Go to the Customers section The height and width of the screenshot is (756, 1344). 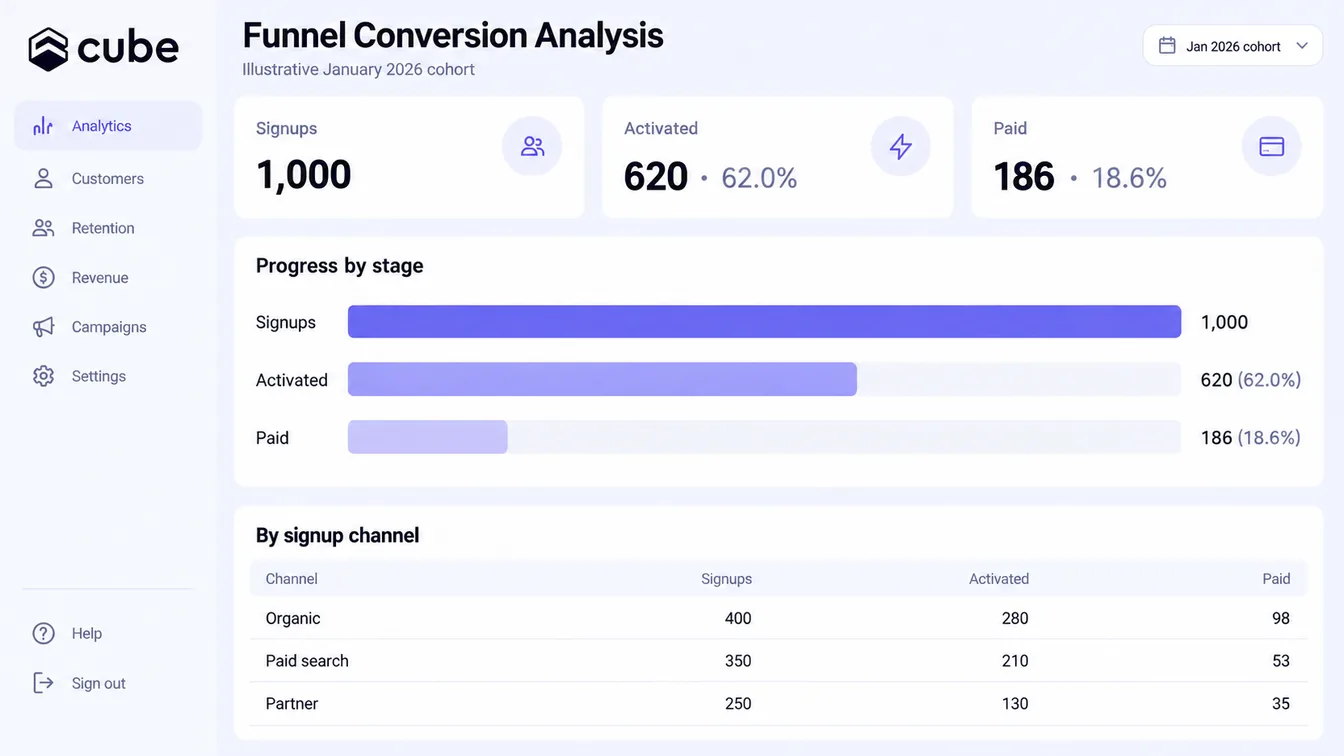click(108, 178)
